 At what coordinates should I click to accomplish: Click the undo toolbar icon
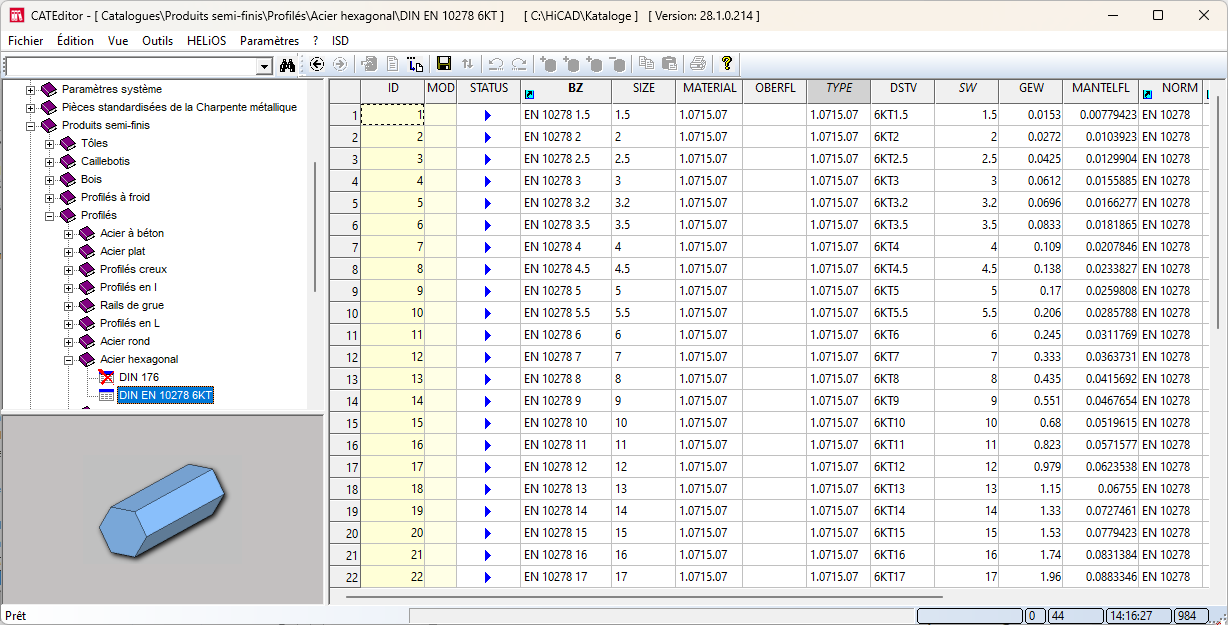pyautogui.click(x=496, y=64)
